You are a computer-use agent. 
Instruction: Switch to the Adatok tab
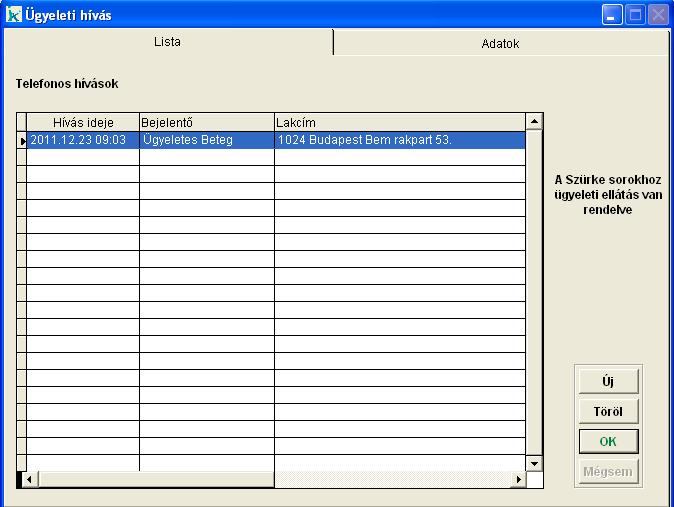(500, 44)
